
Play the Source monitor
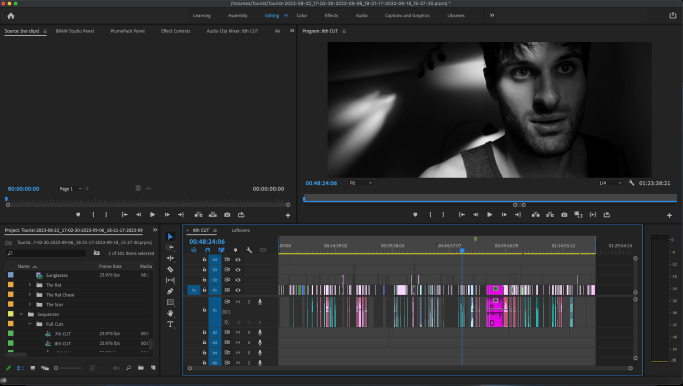152,215
